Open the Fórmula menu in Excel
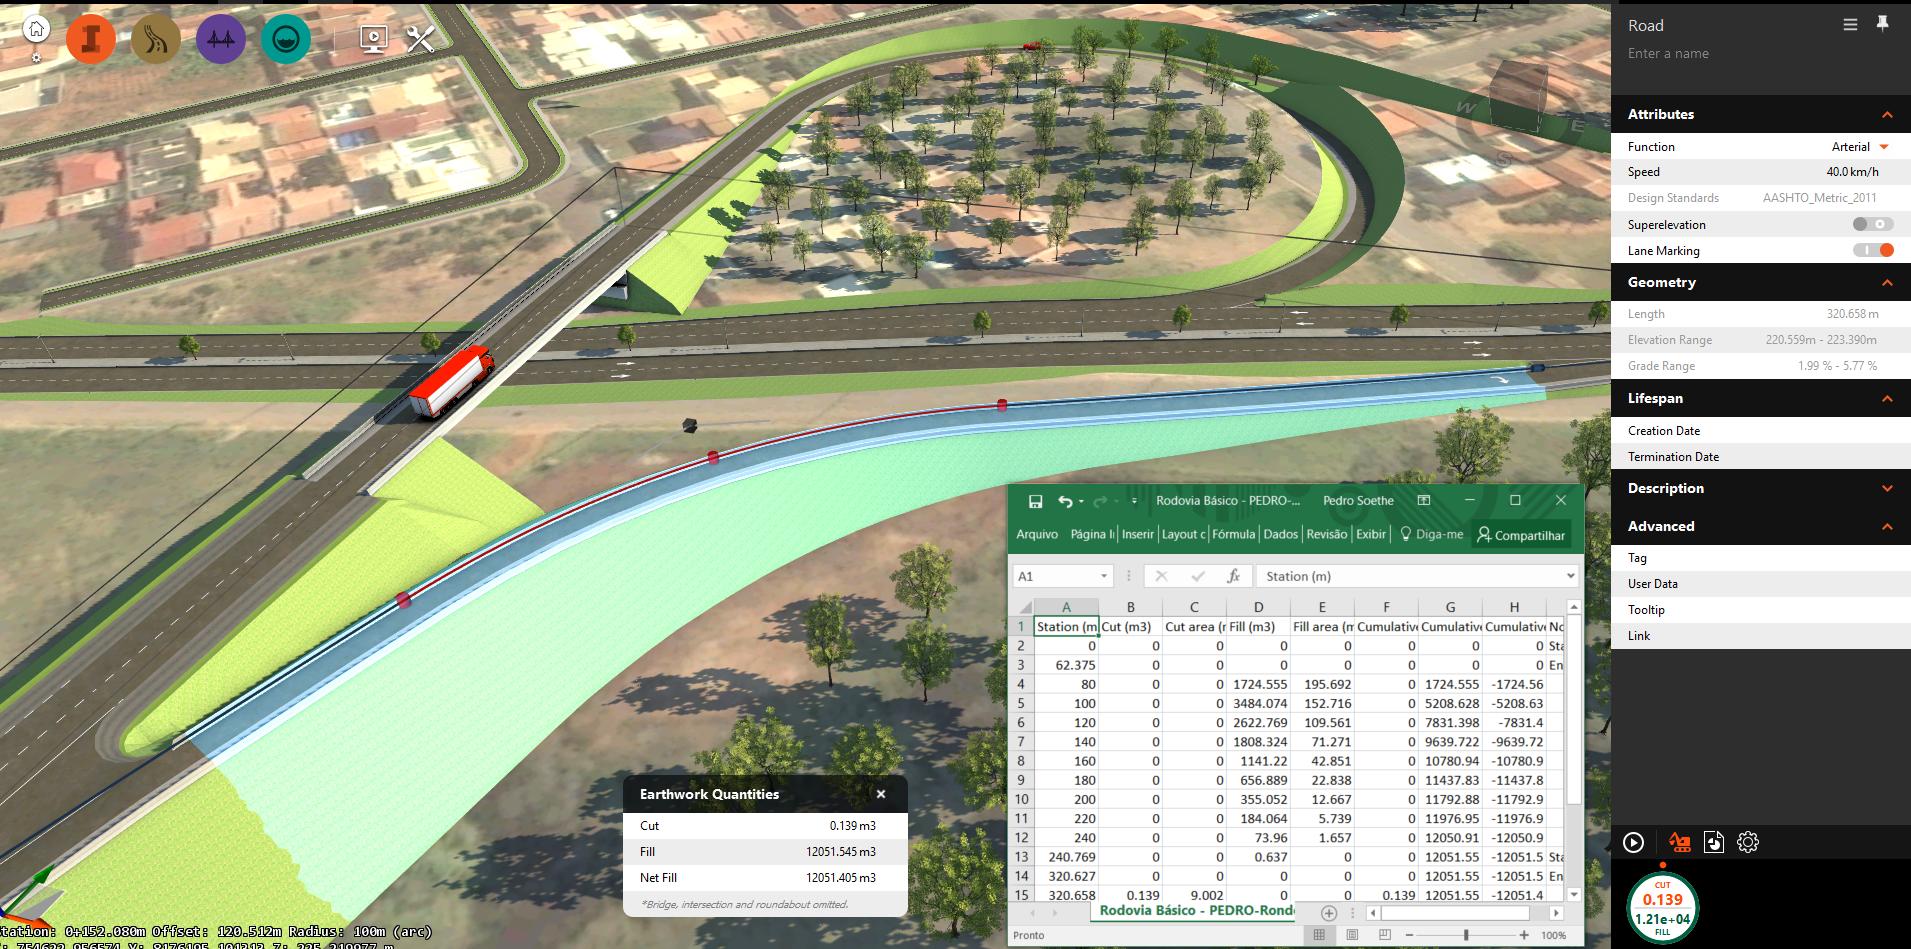Image resolution: width=1911 pixels, height=949 pixels. tap(1233, 534)
